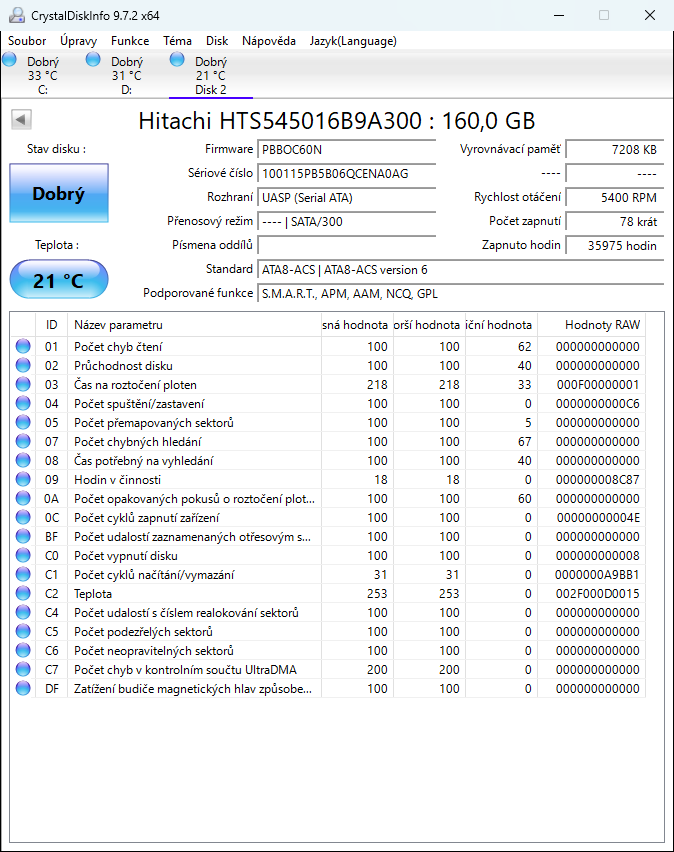This screenshot has height=852, width=674.
Task: Click the CrystalDiskInfo app icon in title bar
Action: pyautogui.click(x=17, y=15)
